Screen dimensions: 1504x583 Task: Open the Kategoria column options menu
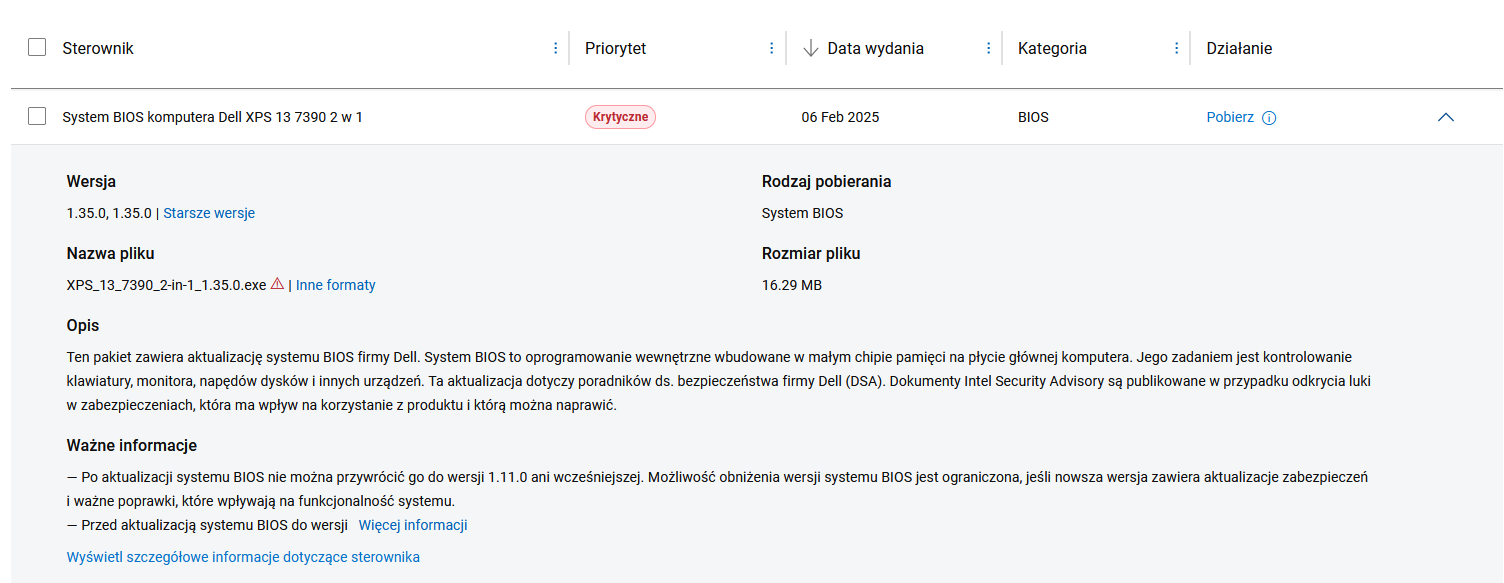(x=1176, y=48)
